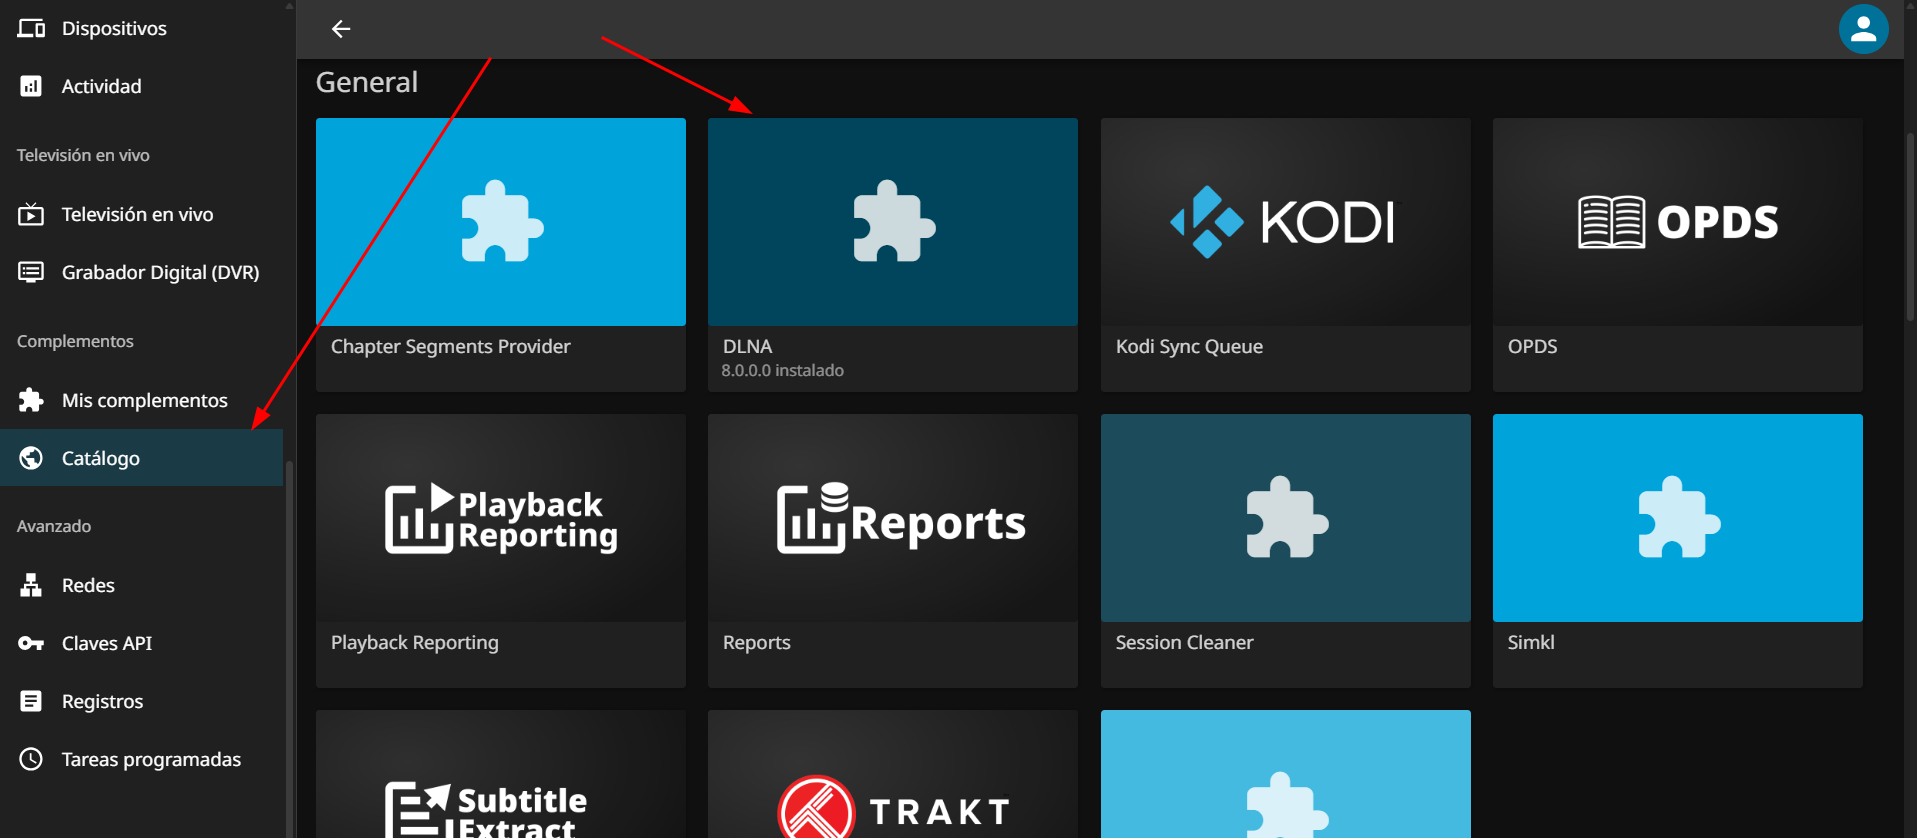Select the Kodi Sync Queue plugin thumbnail
The height and width of the screenshot is (838, 1917).
(1285, 222)
